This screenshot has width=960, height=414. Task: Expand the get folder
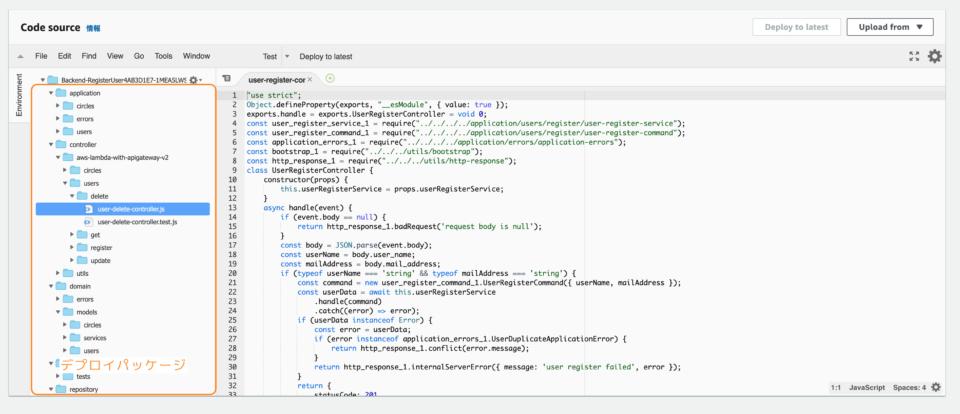coord(72,235)
